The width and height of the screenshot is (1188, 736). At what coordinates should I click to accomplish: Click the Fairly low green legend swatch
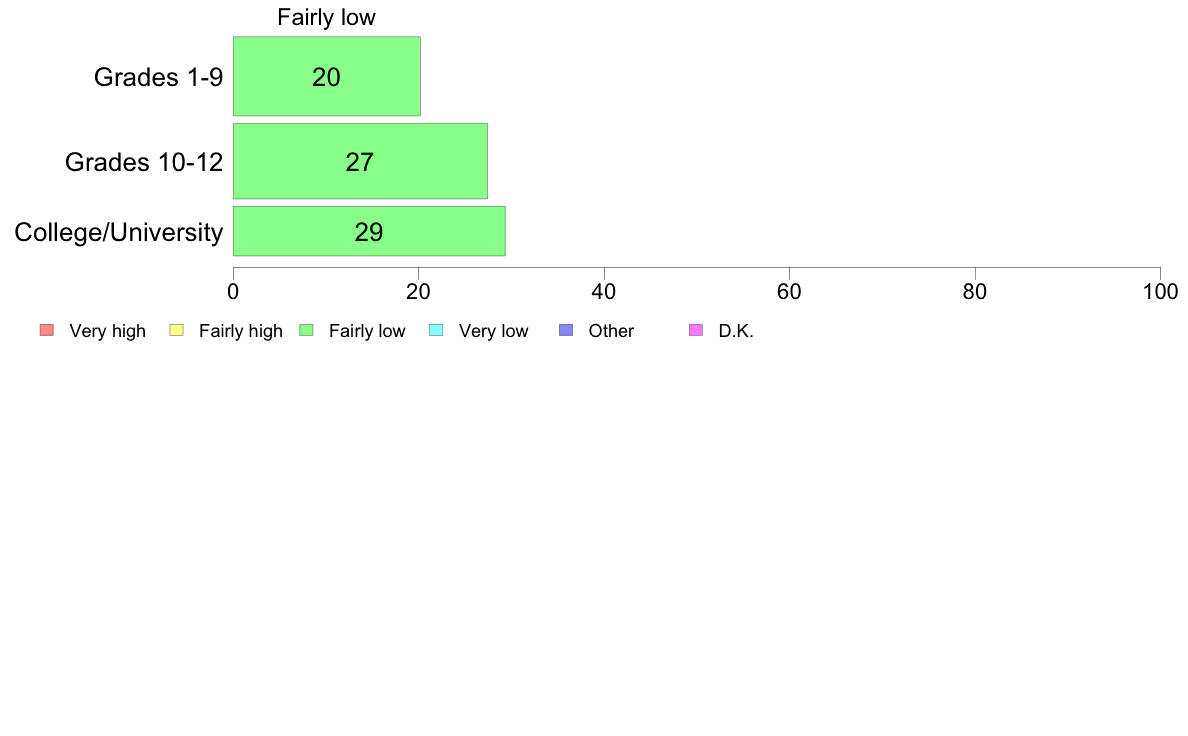[306, 330]
